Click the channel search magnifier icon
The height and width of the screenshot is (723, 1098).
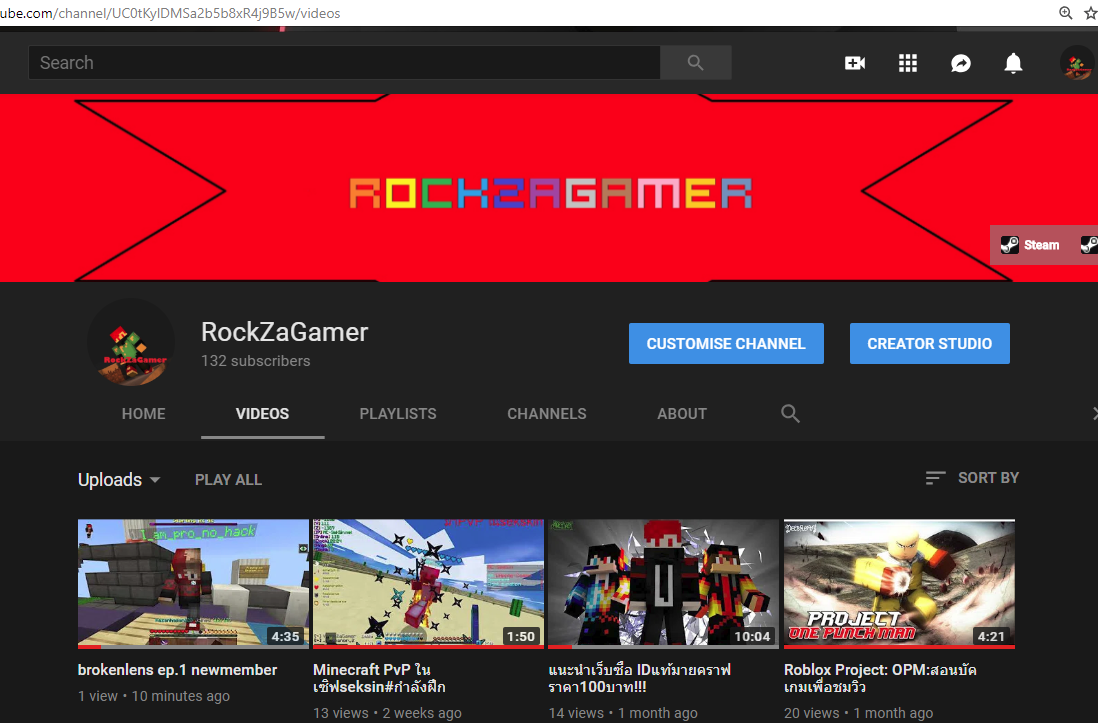tap(790, 413)
